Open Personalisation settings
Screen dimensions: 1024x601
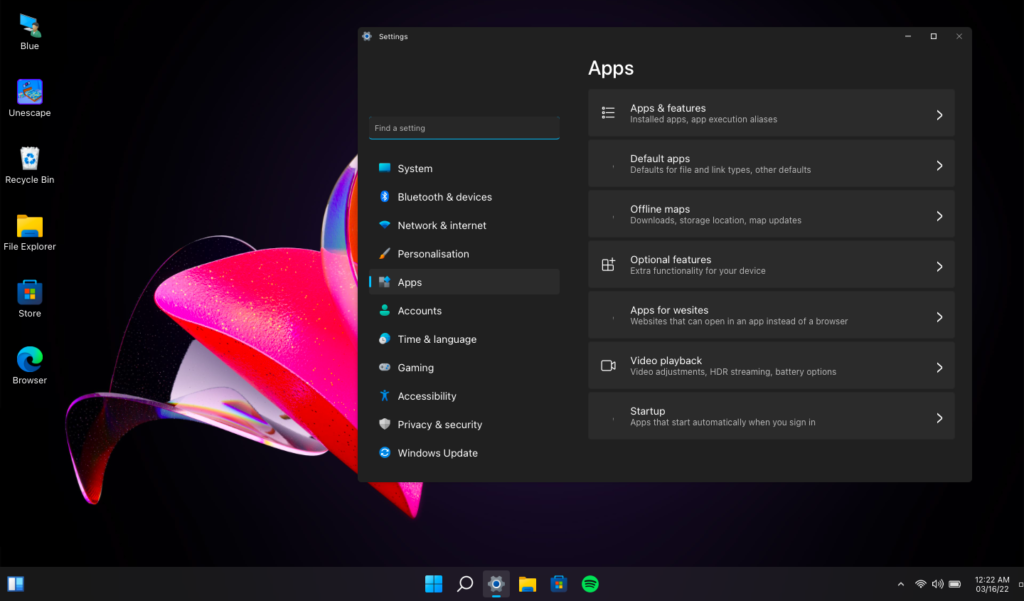click(x=464, y=253)
